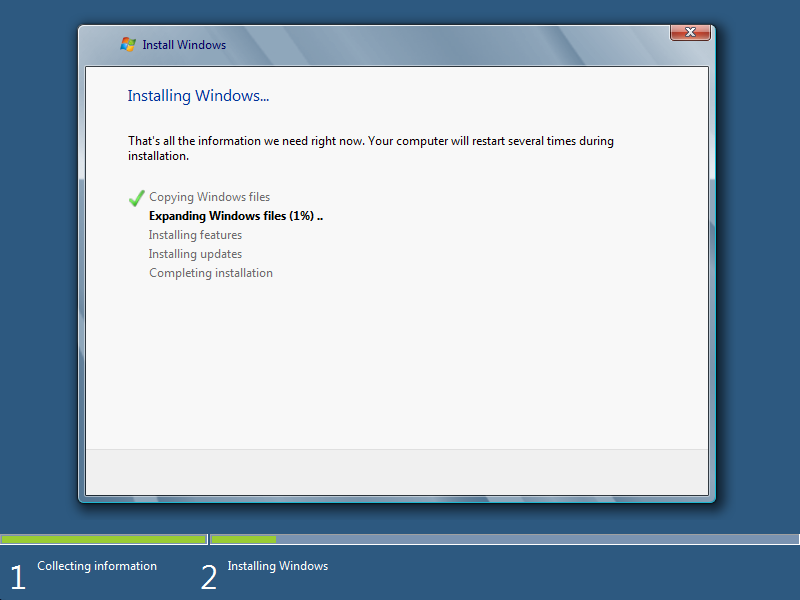This screenshot has height=600, width=800.
Task: Select the Copying Windows files step
Action: pos(209,197)
